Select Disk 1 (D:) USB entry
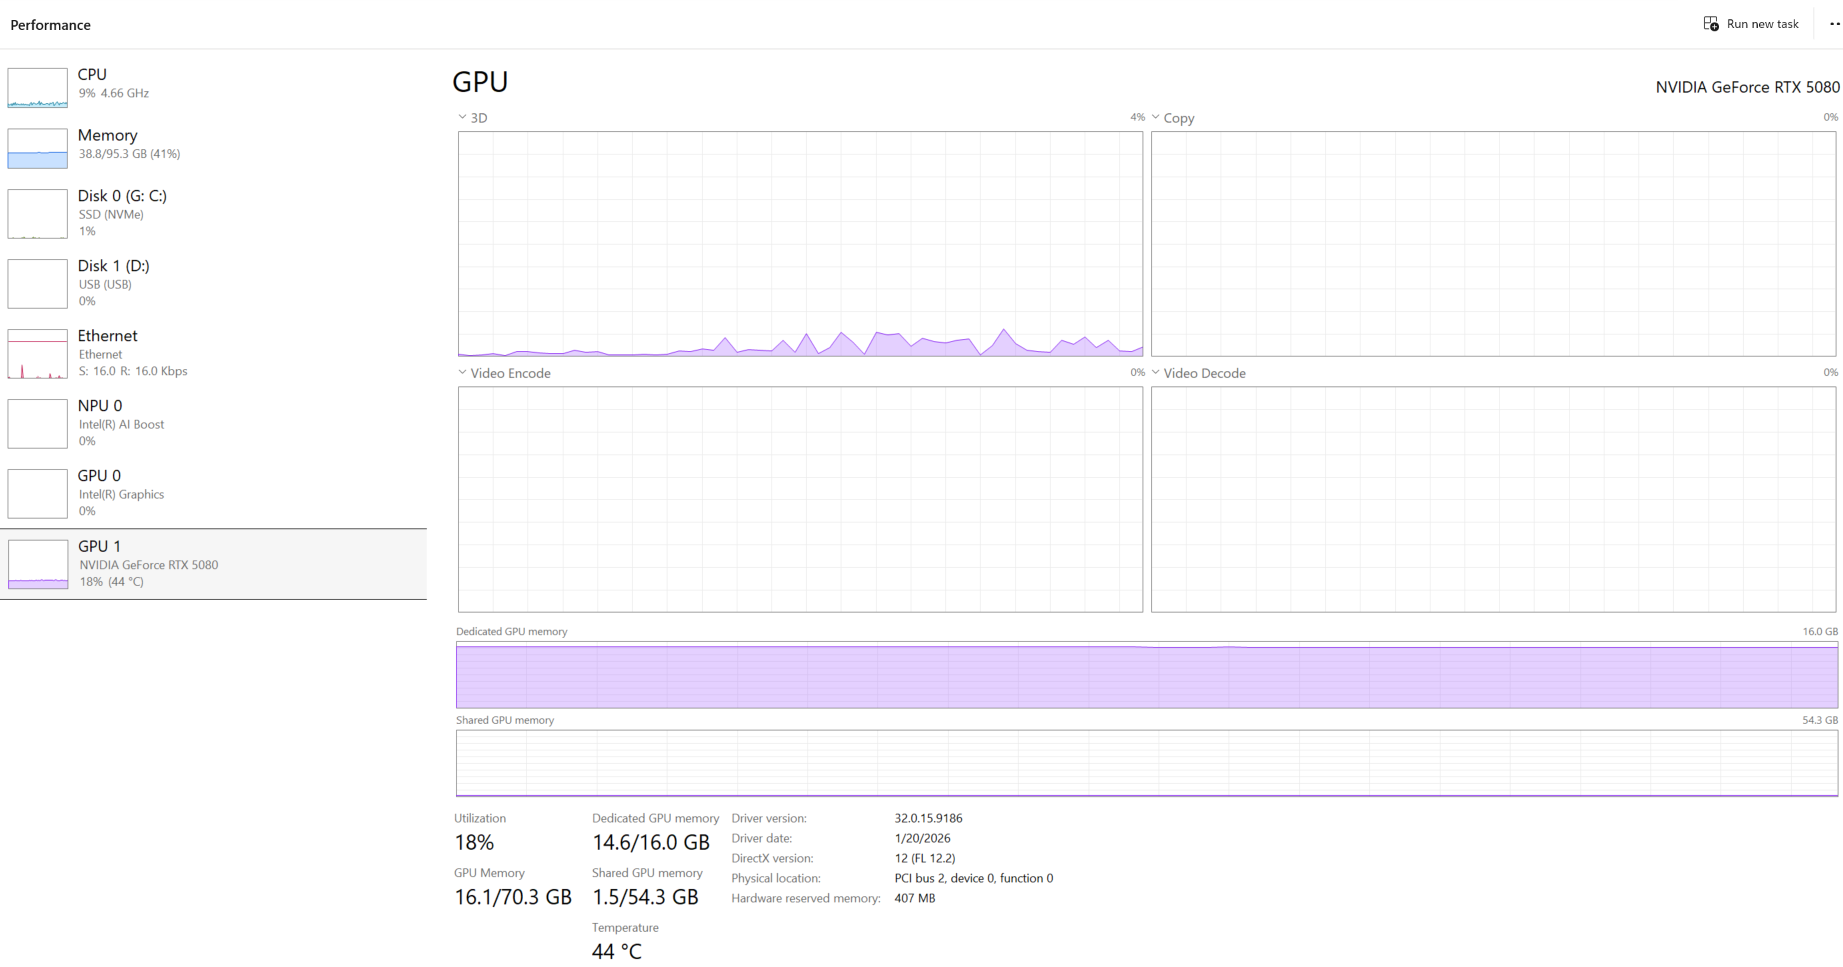This screenshot has height=967, width=1843. pos(113,266)
